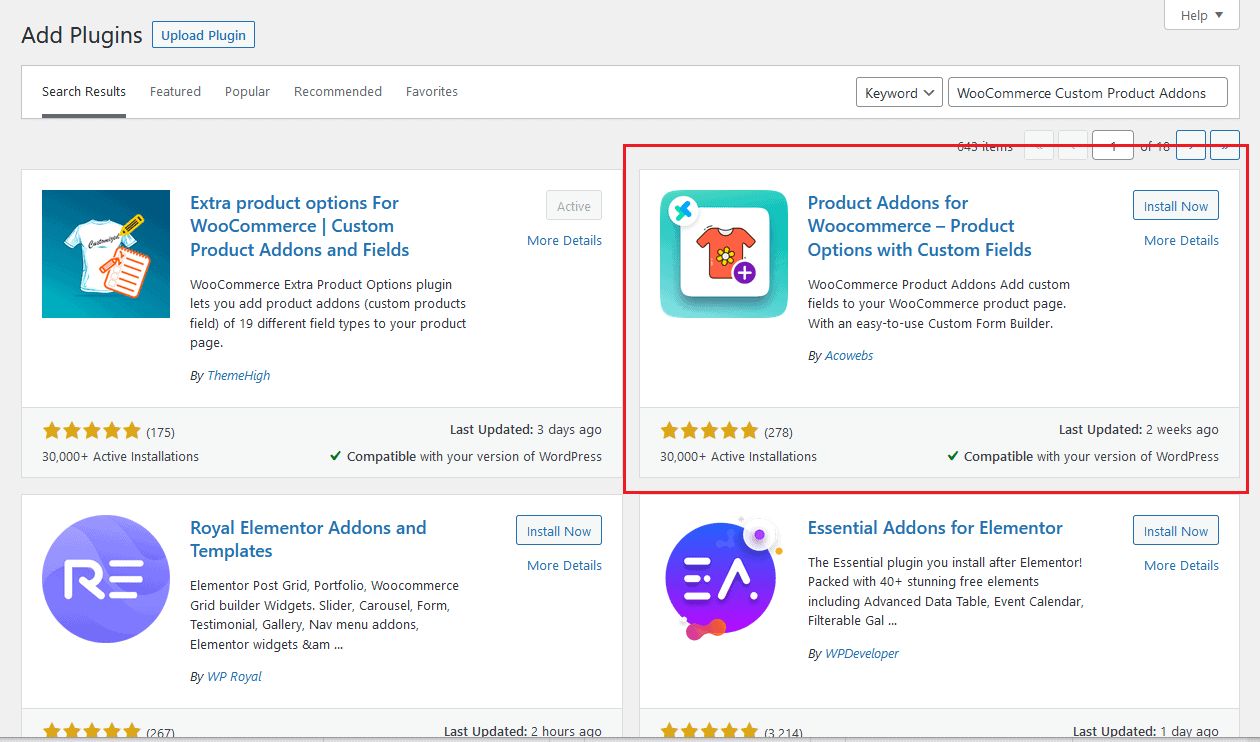1260x742 pixels.
Task: Click the Extra product options T-shirt plugin icon
Action: (x=106, y=254)
